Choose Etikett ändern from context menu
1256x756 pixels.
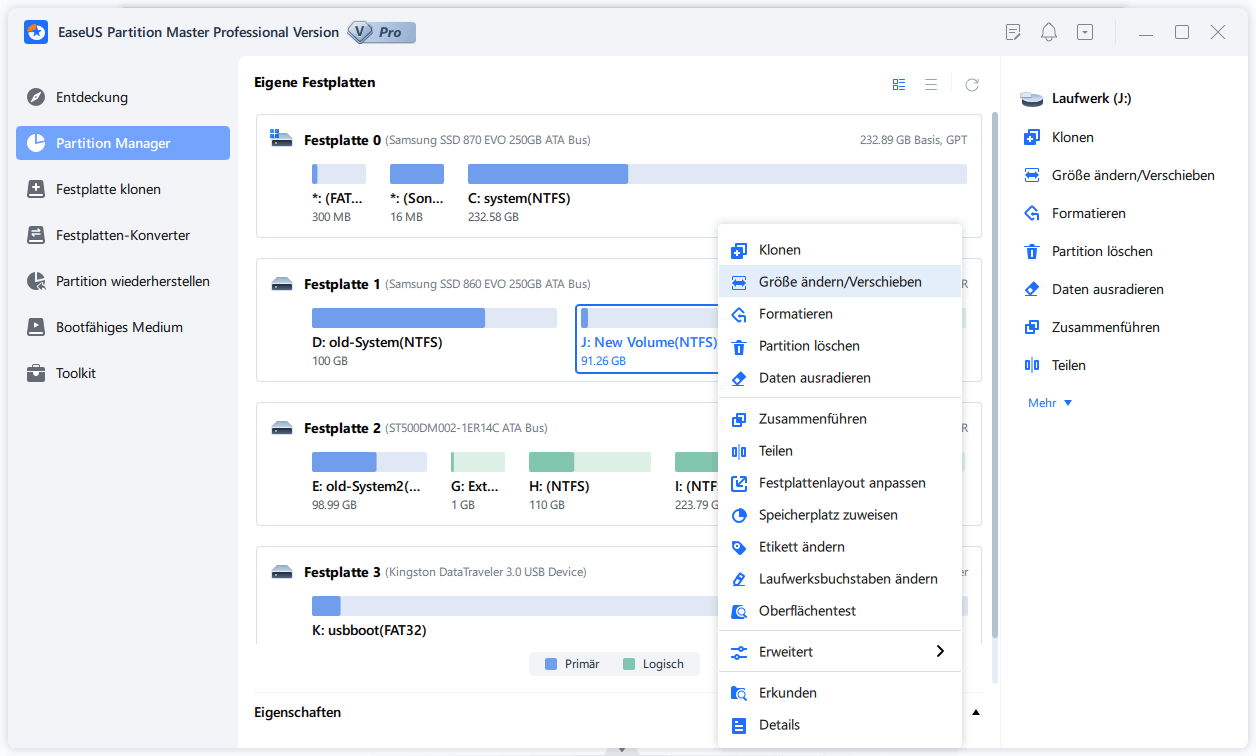coord(840,547)
